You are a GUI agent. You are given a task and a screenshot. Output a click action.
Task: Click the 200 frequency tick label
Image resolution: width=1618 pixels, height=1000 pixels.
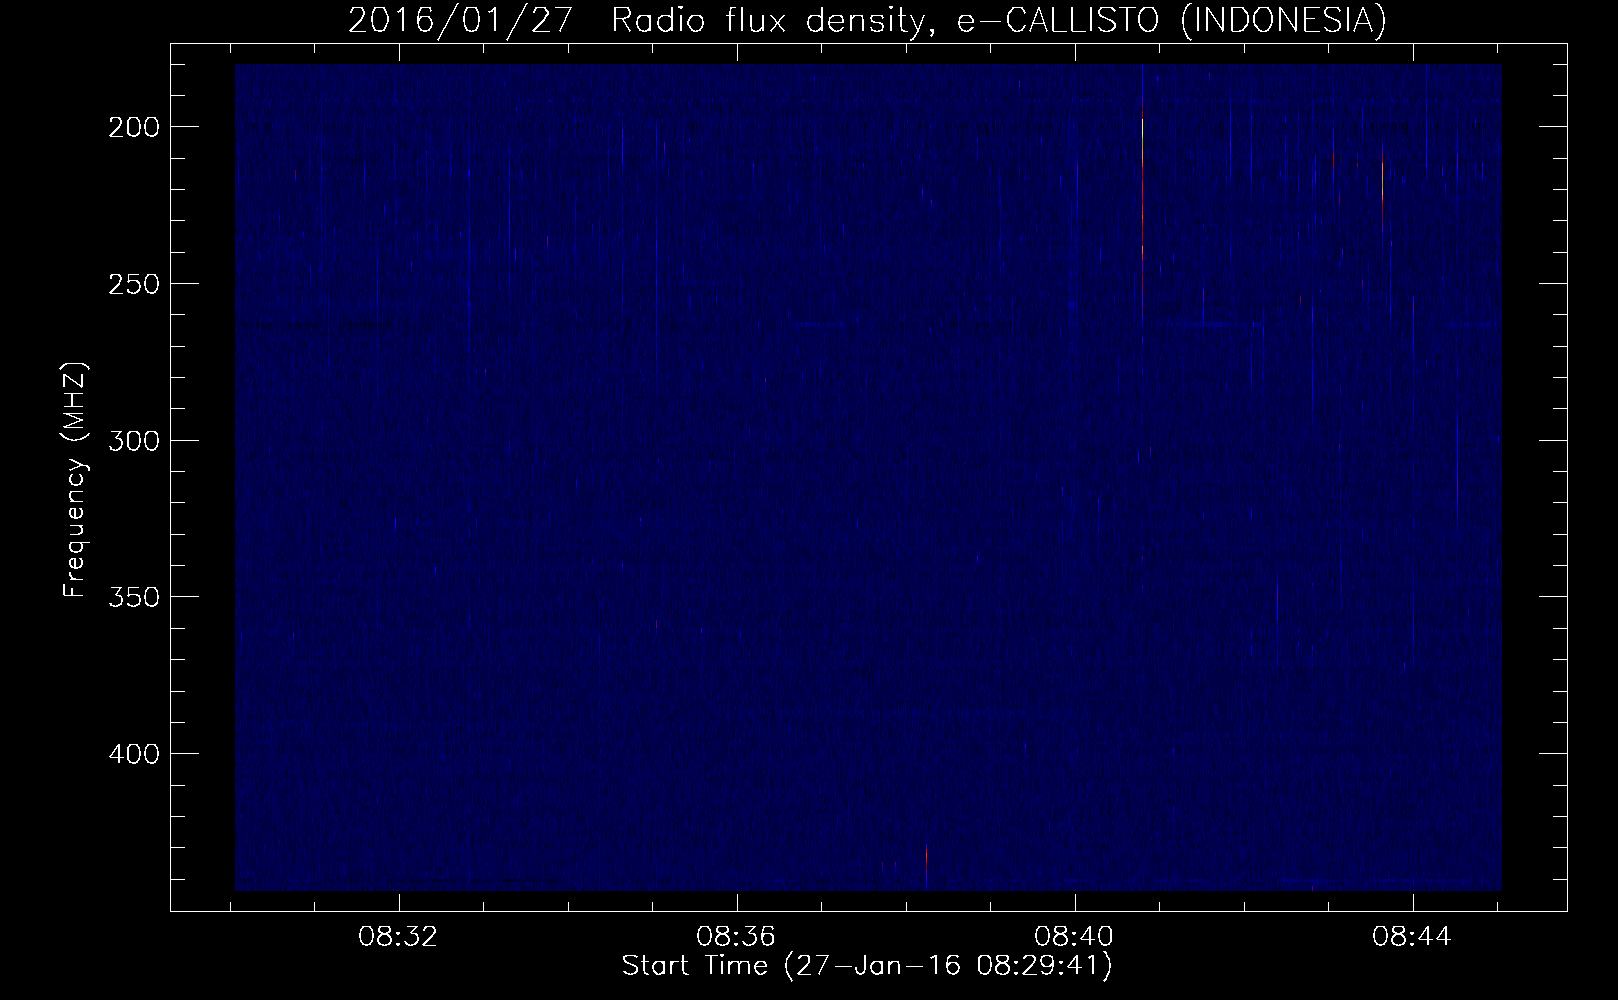click(135, 127)
